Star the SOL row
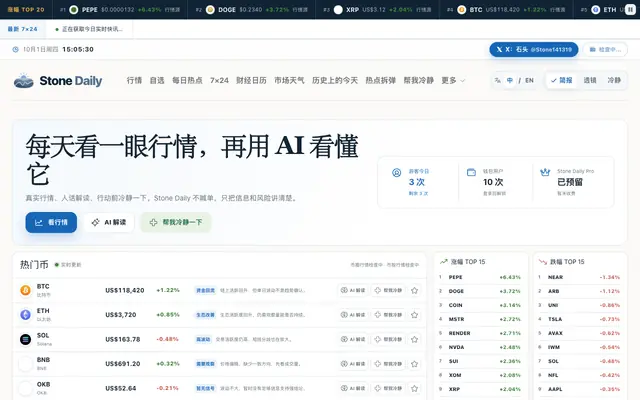 click(414, 339)
